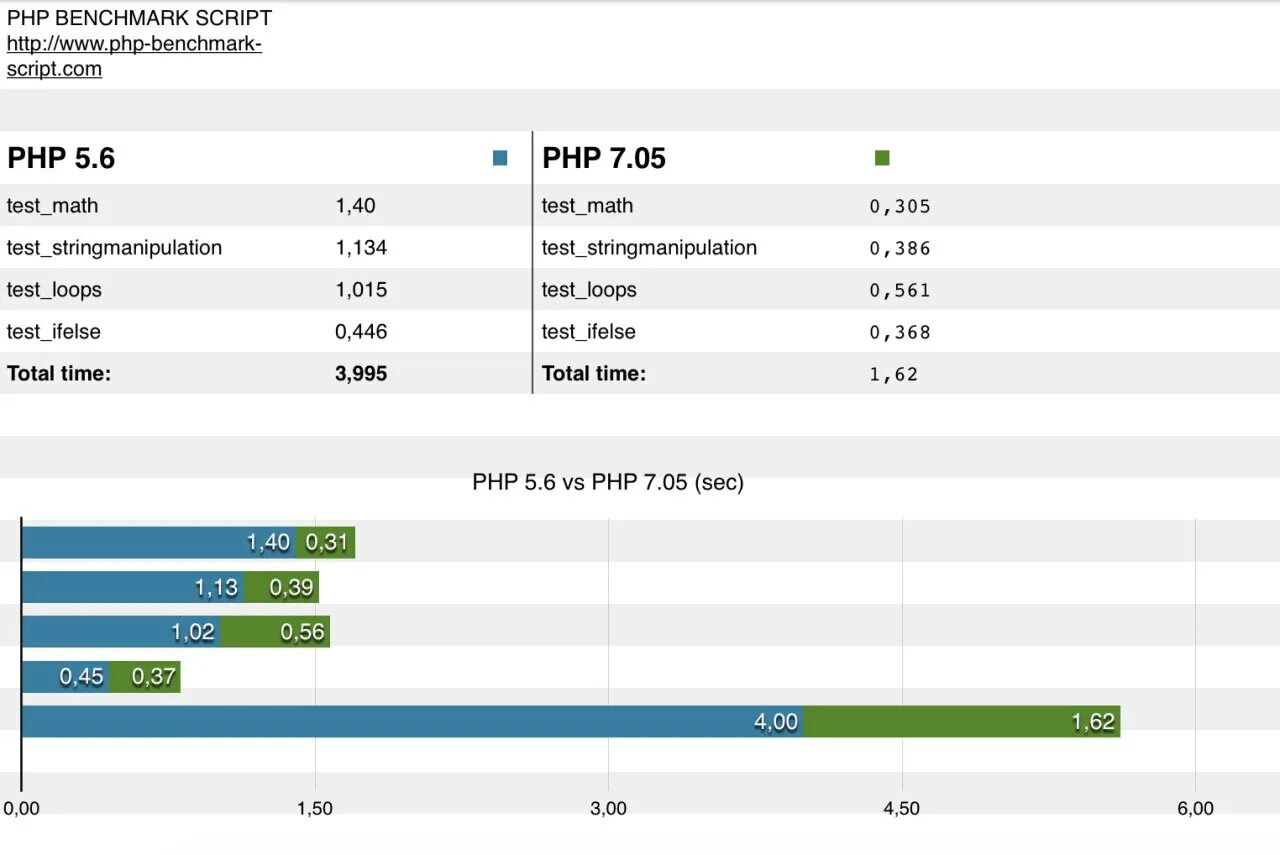Click test_math label under PHP 7.05

pos(588,206)
